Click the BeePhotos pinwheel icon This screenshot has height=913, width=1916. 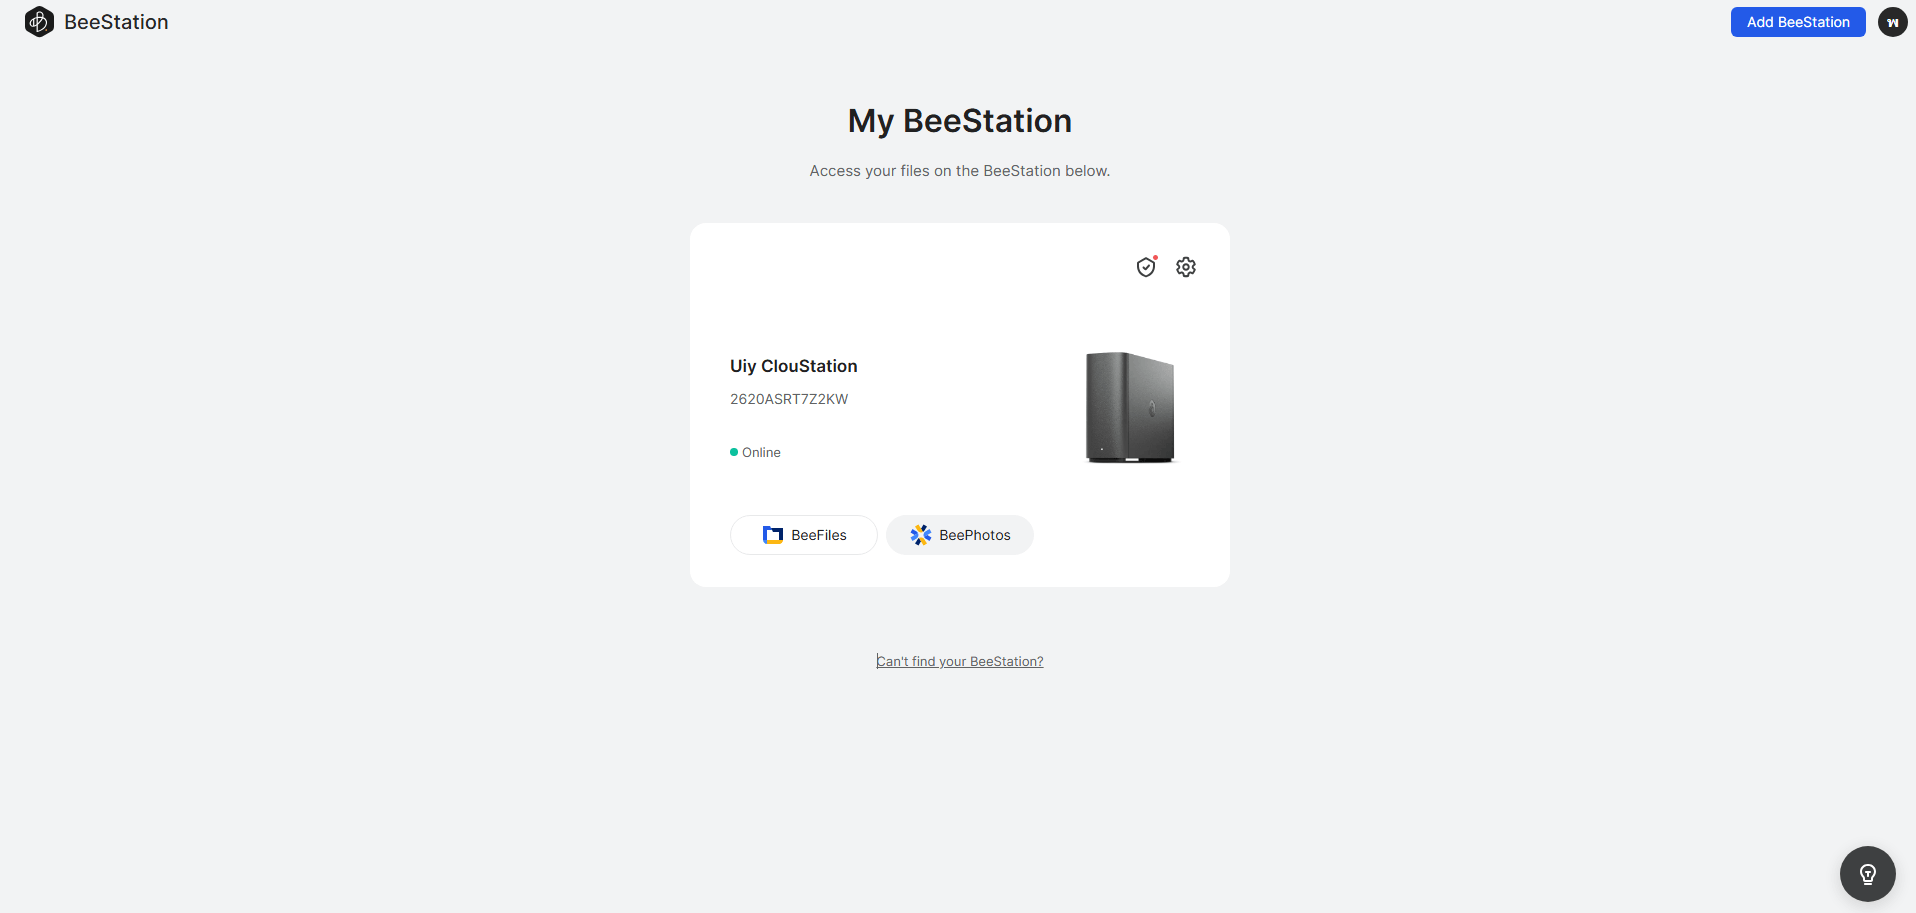point(921,535)
